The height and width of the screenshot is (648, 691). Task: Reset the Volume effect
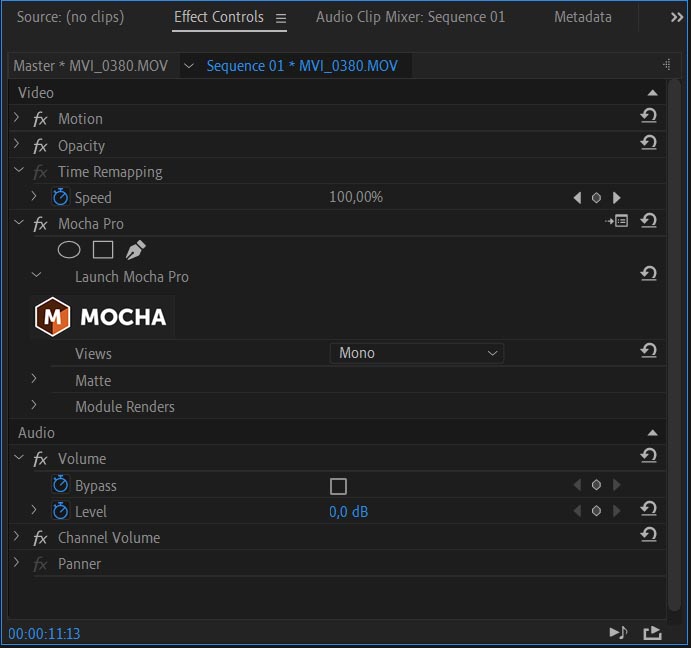pyautogui.click(x=649, y=455)
